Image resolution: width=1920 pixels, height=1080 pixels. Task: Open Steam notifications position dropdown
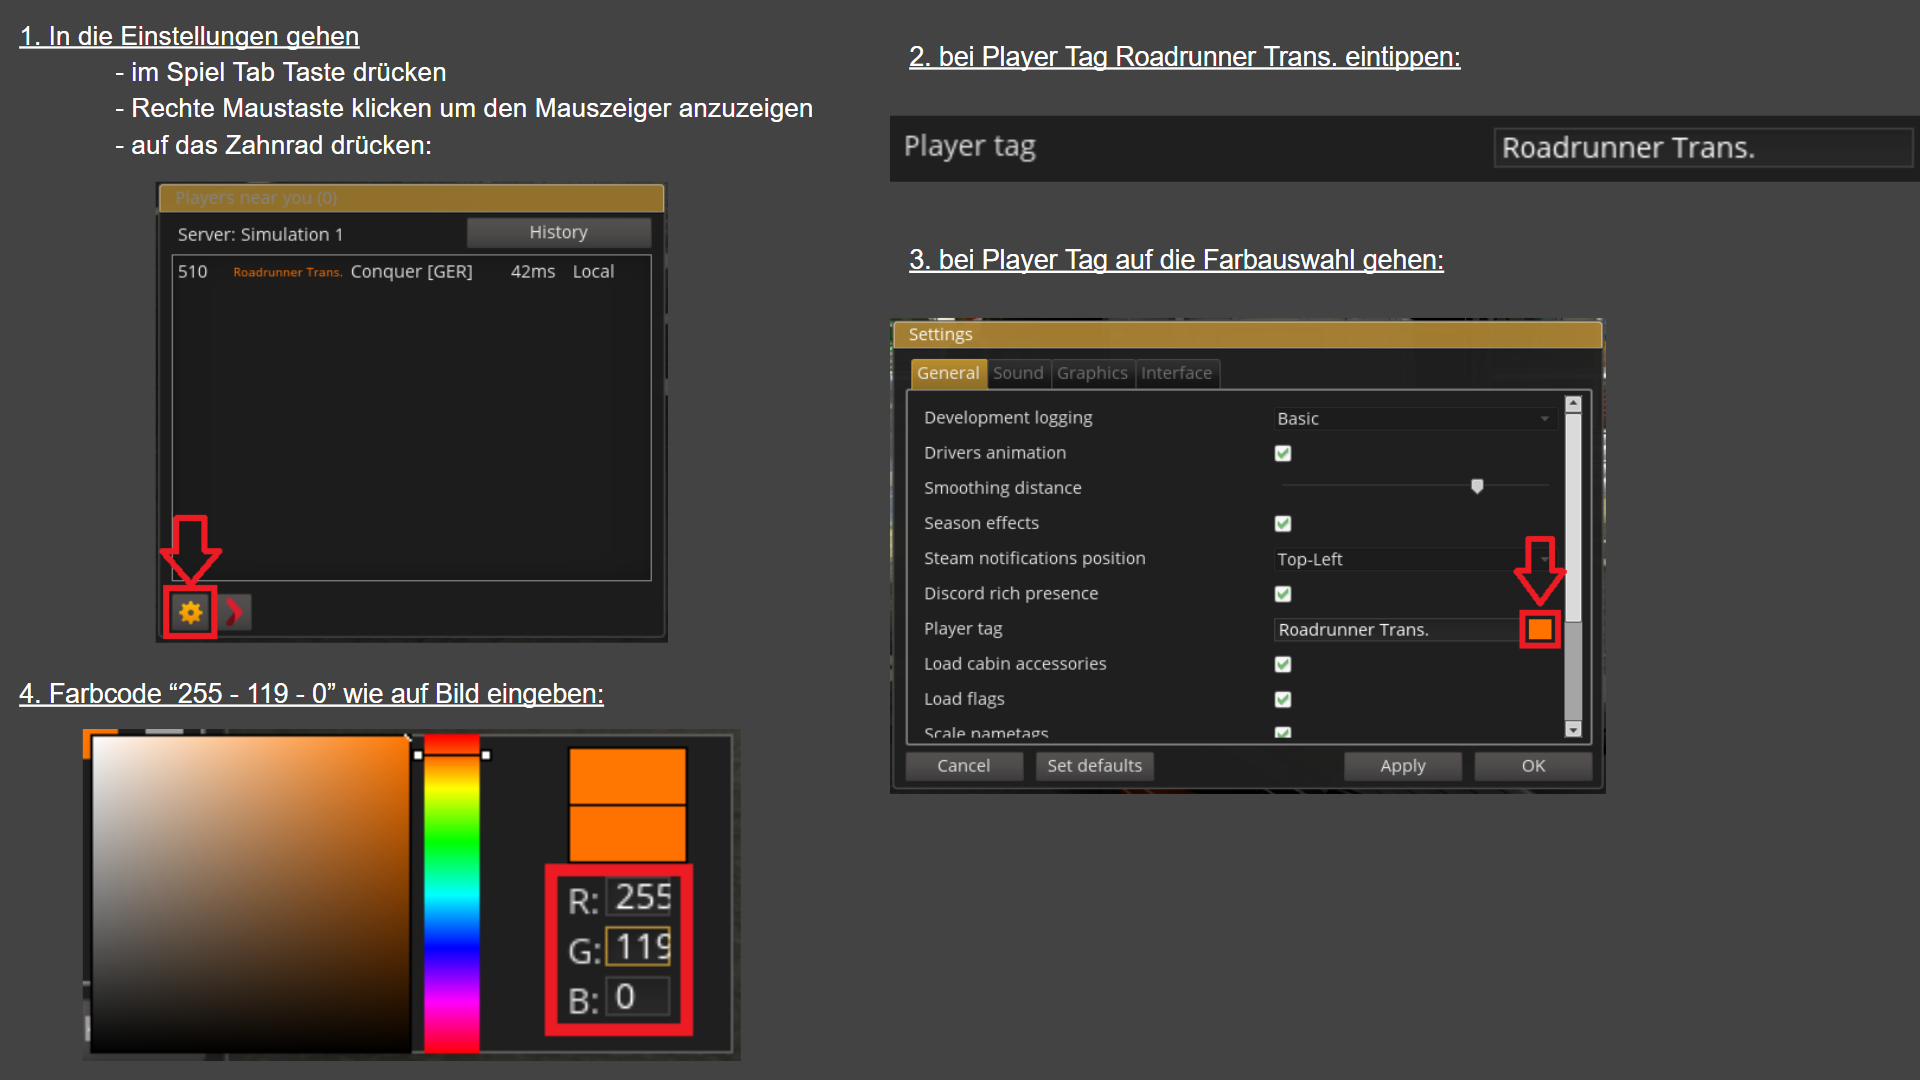(1400, 559)
